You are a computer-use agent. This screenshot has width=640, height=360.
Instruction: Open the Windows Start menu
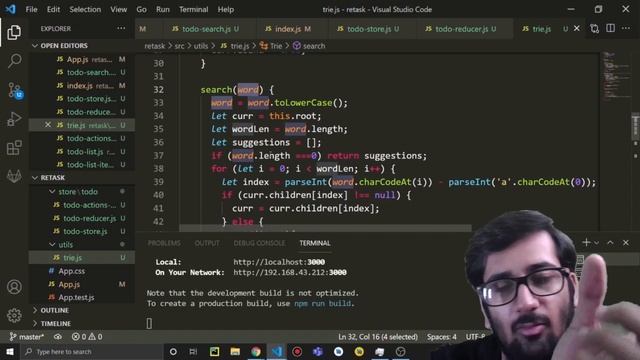click(9, 351)
